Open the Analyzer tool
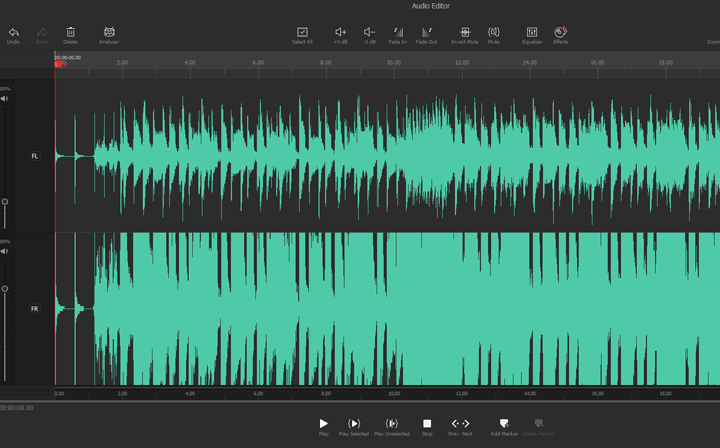 [x=109, y=33]
